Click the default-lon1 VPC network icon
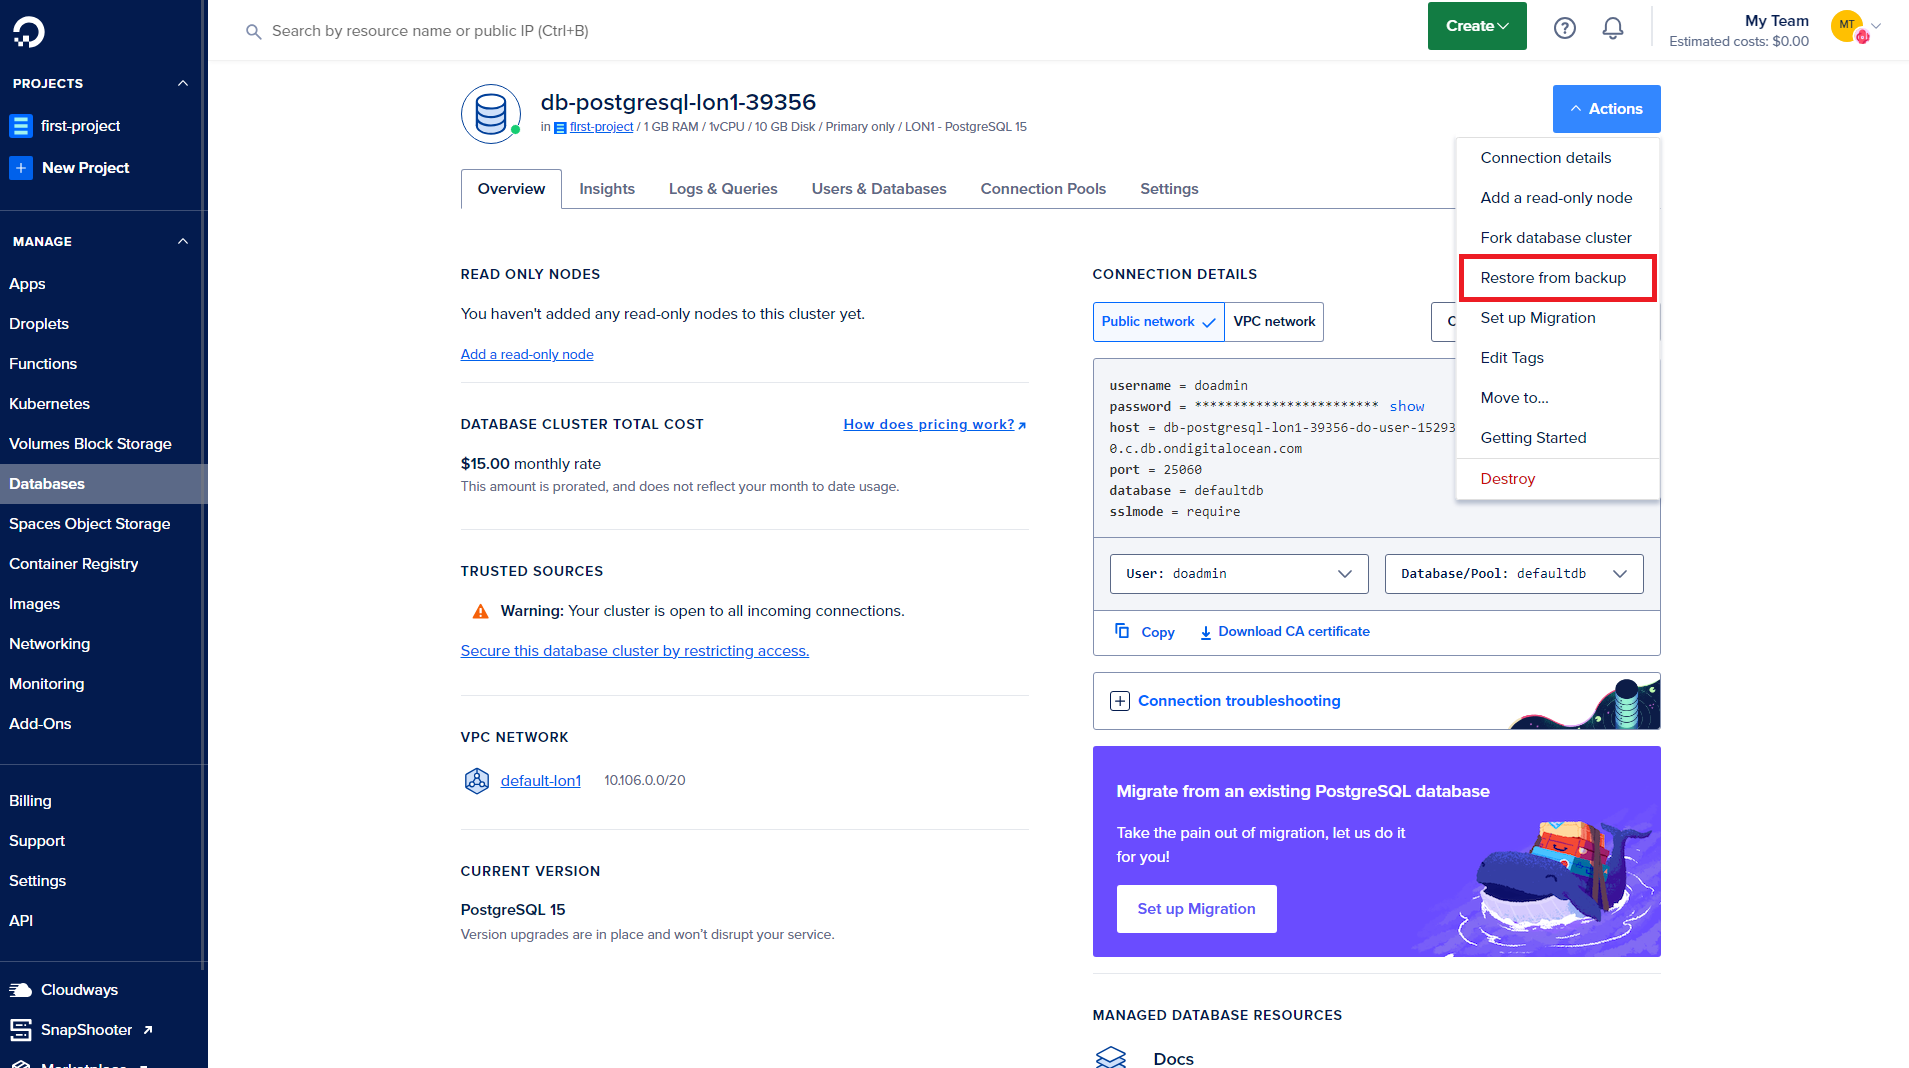Screen dimensions: 1909x1068 [x=477, y=780]
